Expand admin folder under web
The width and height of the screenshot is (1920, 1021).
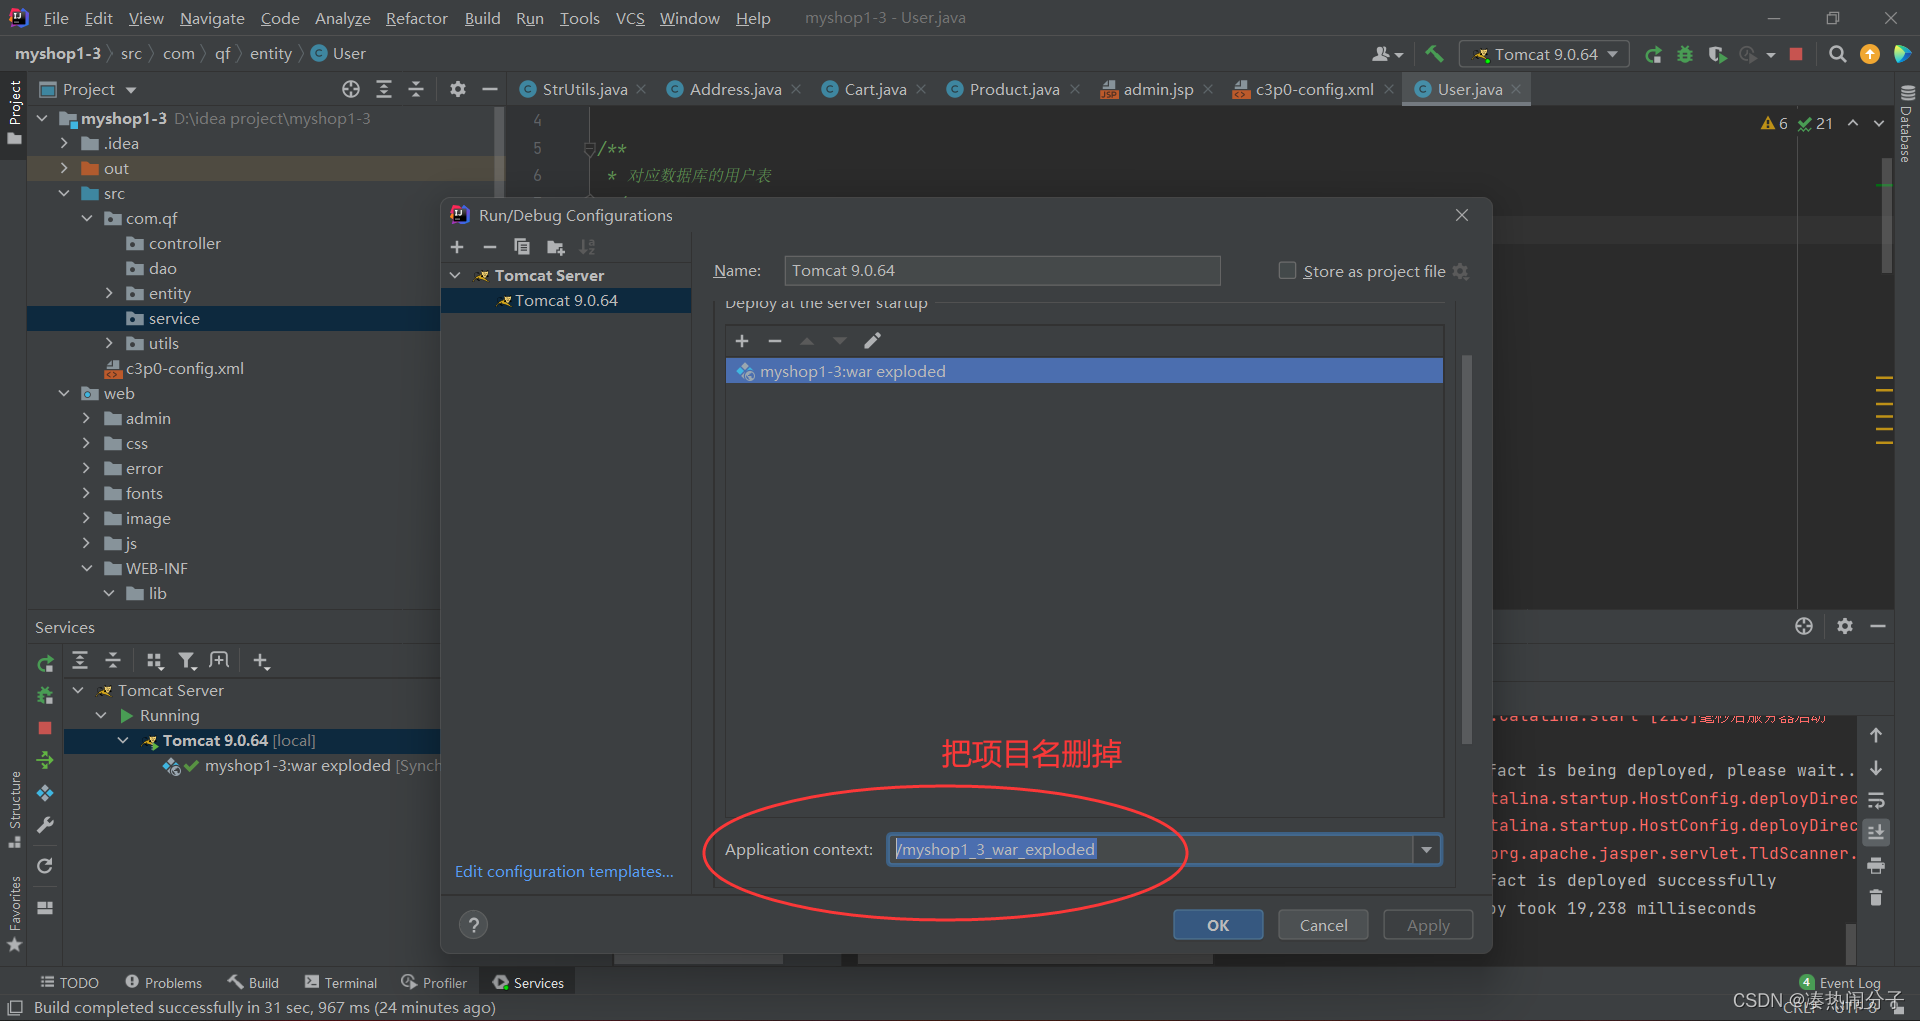point(87,418)
